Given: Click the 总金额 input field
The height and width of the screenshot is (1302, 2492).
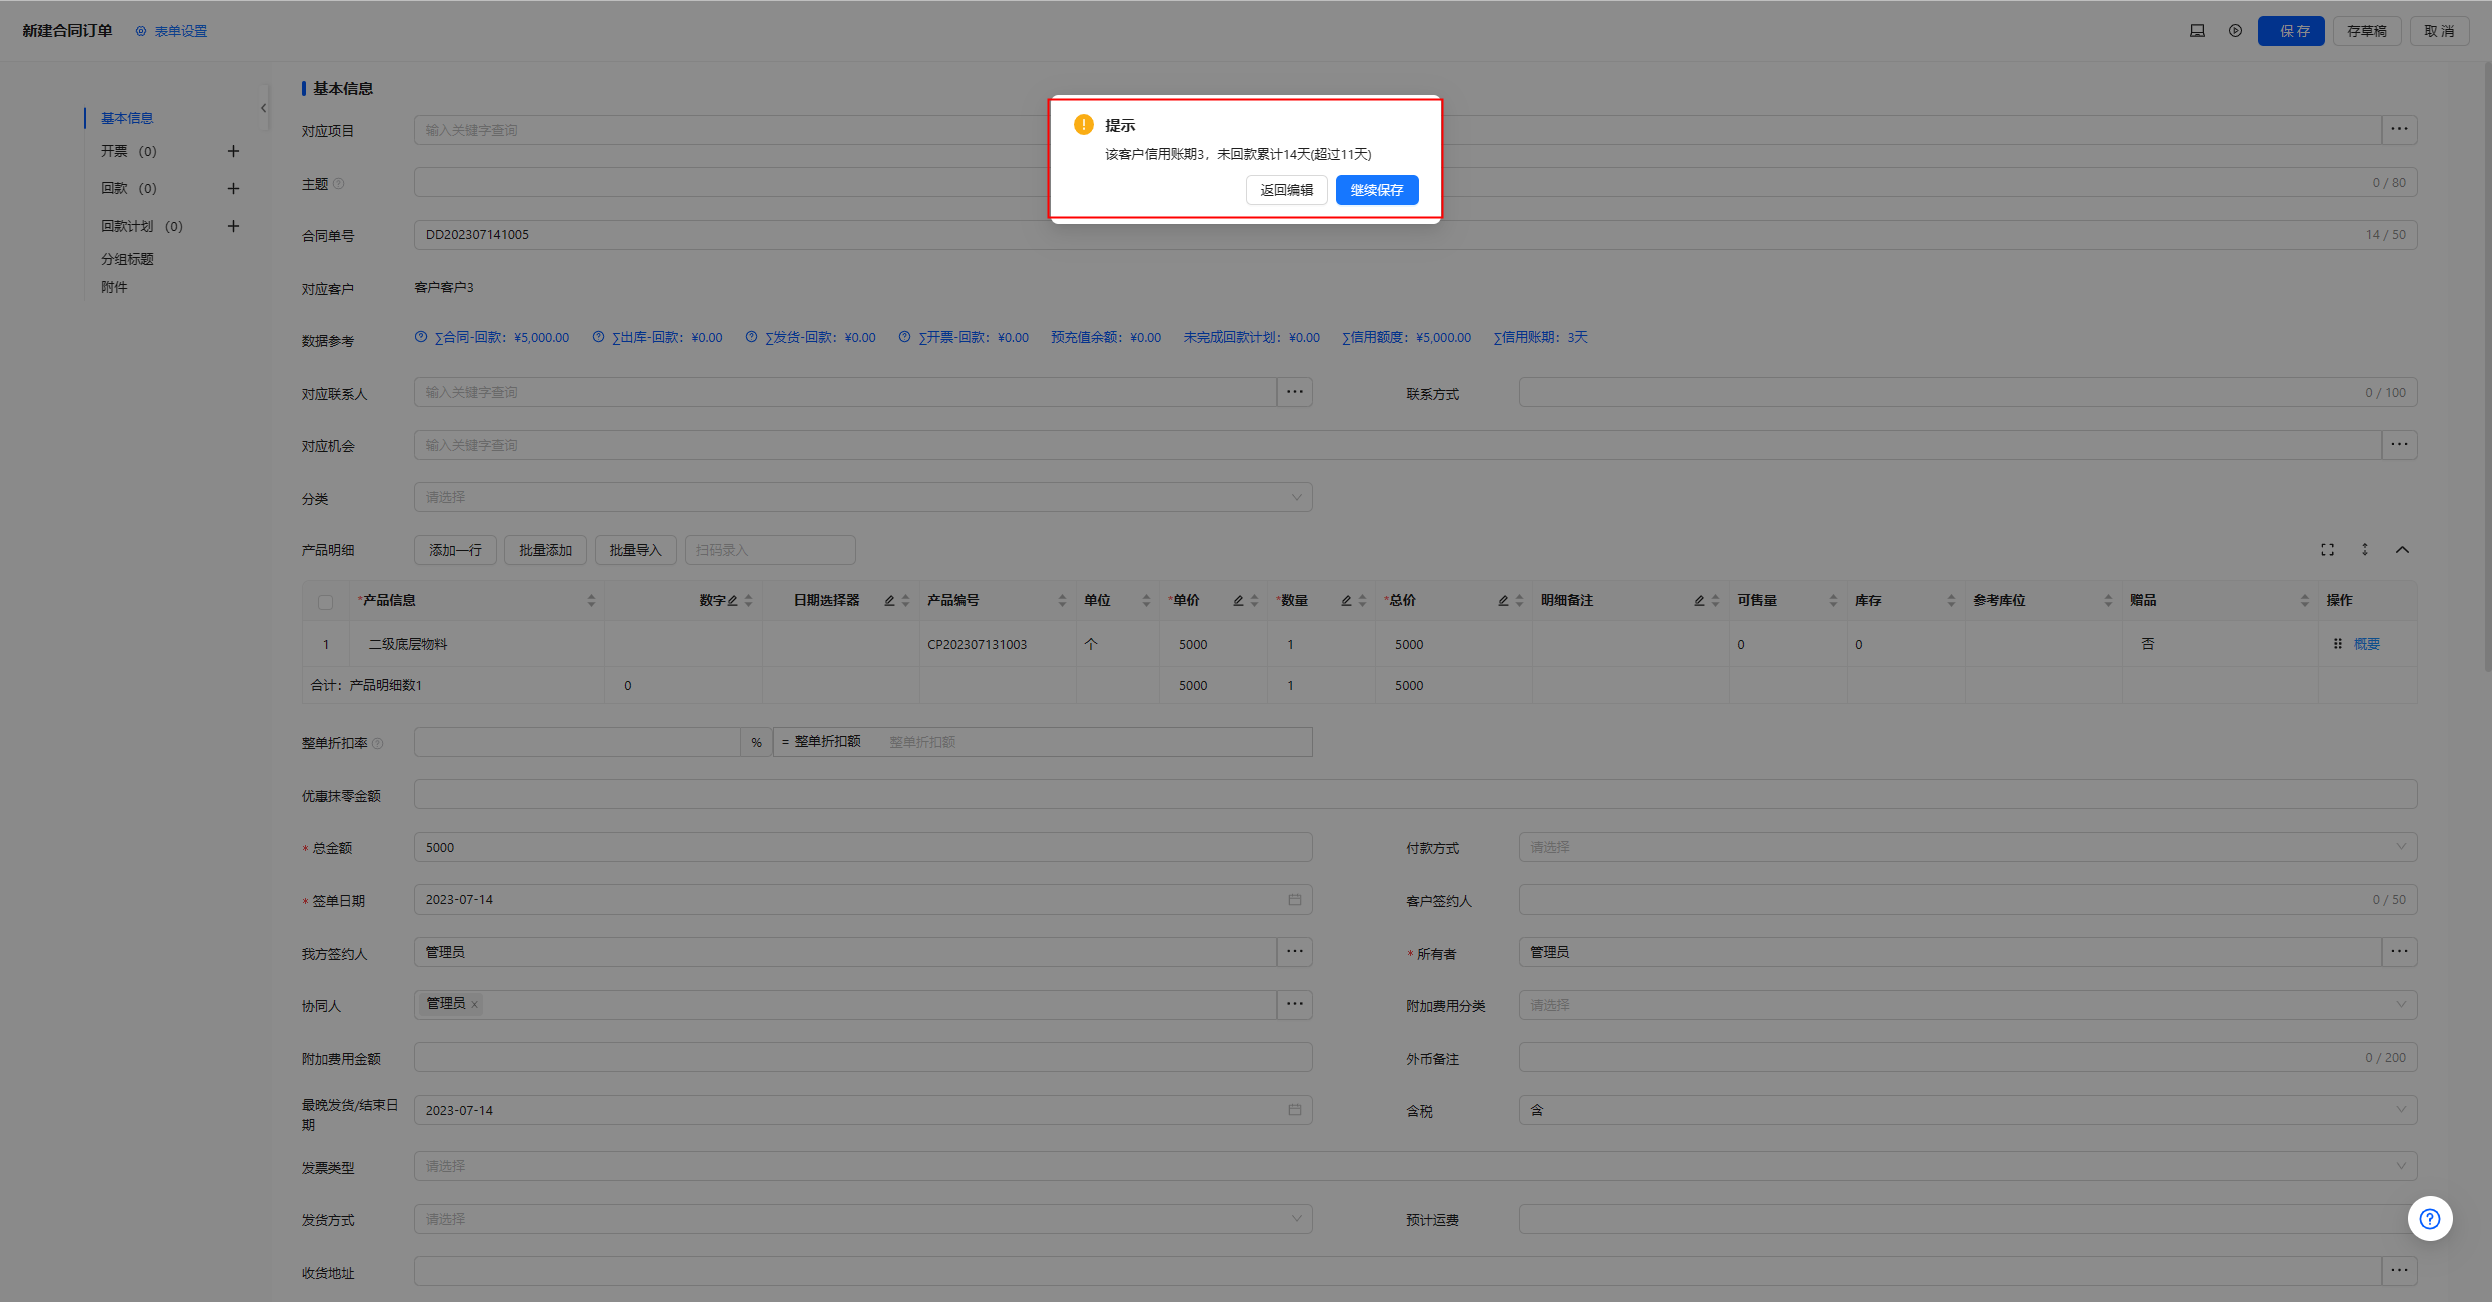Looking at the screenshot, I should (x=863, y=847).
